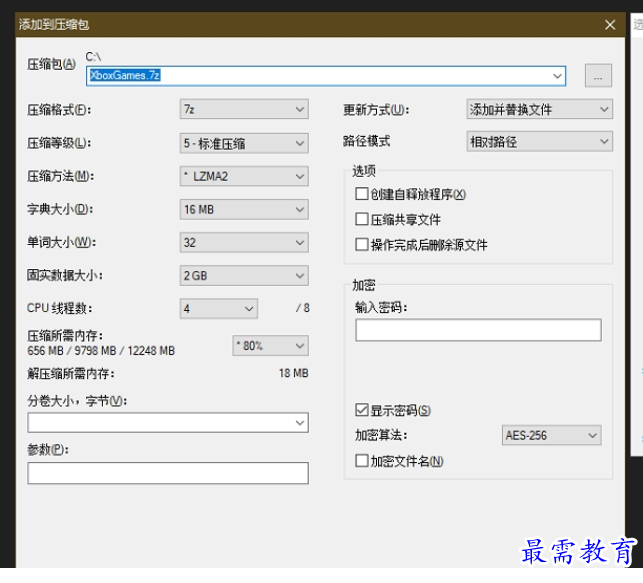Open the archive format 7z dropdown

tap(243, 109)
